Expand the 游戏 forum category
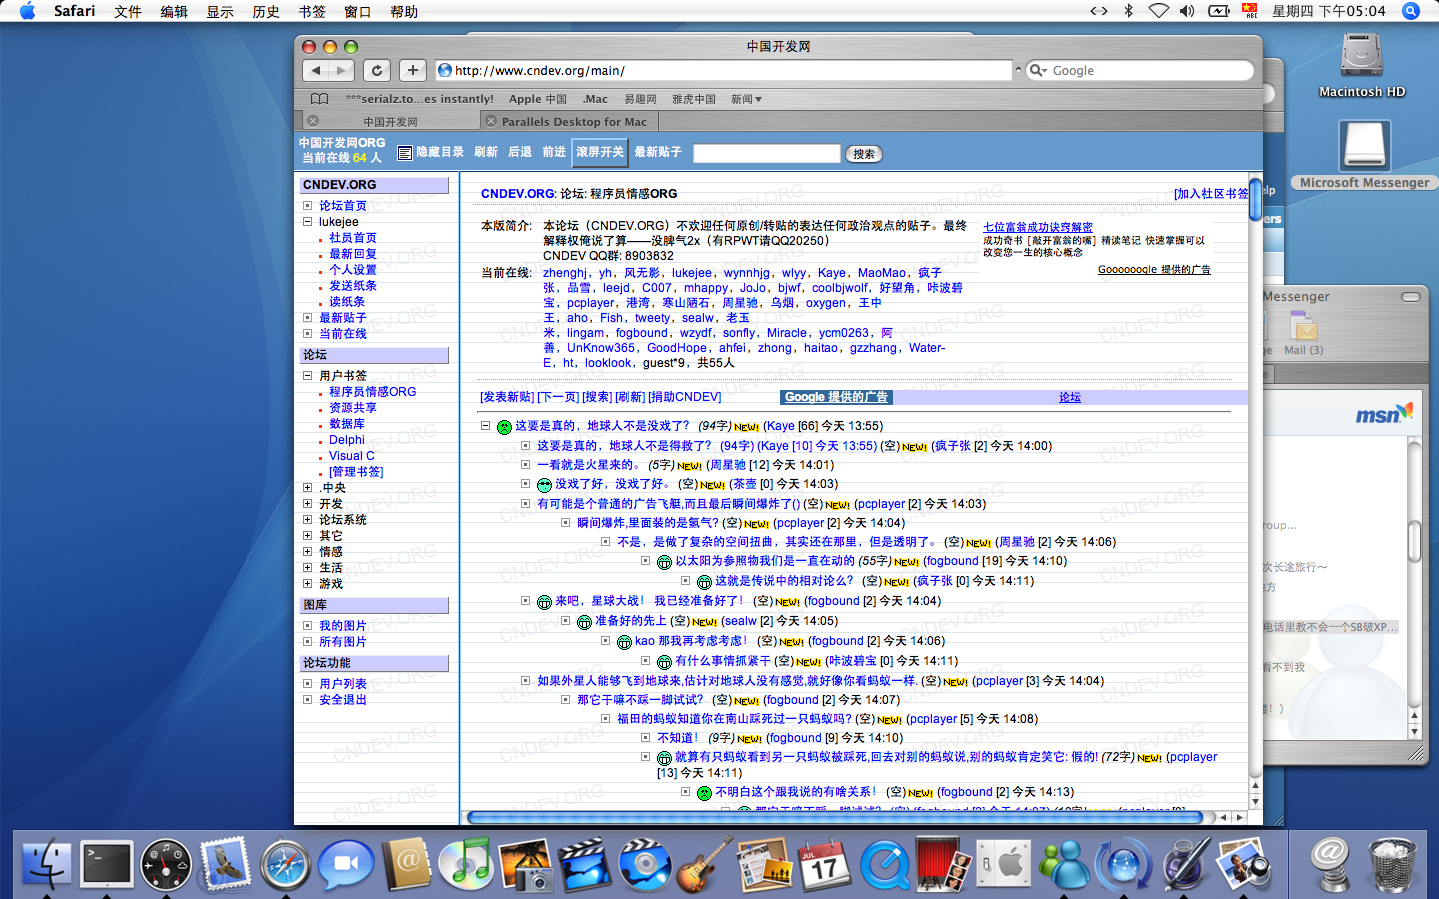 pyautogui.click(x=308, y=584)
